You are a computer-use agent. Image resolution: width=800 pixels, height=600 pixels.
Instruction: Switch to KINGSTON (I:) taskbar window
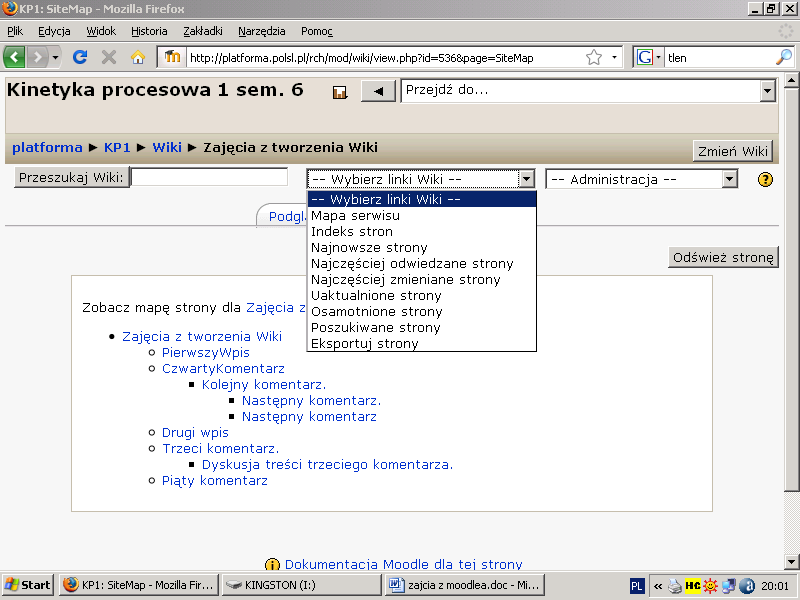pyautogui.click(x=302, y=585)
